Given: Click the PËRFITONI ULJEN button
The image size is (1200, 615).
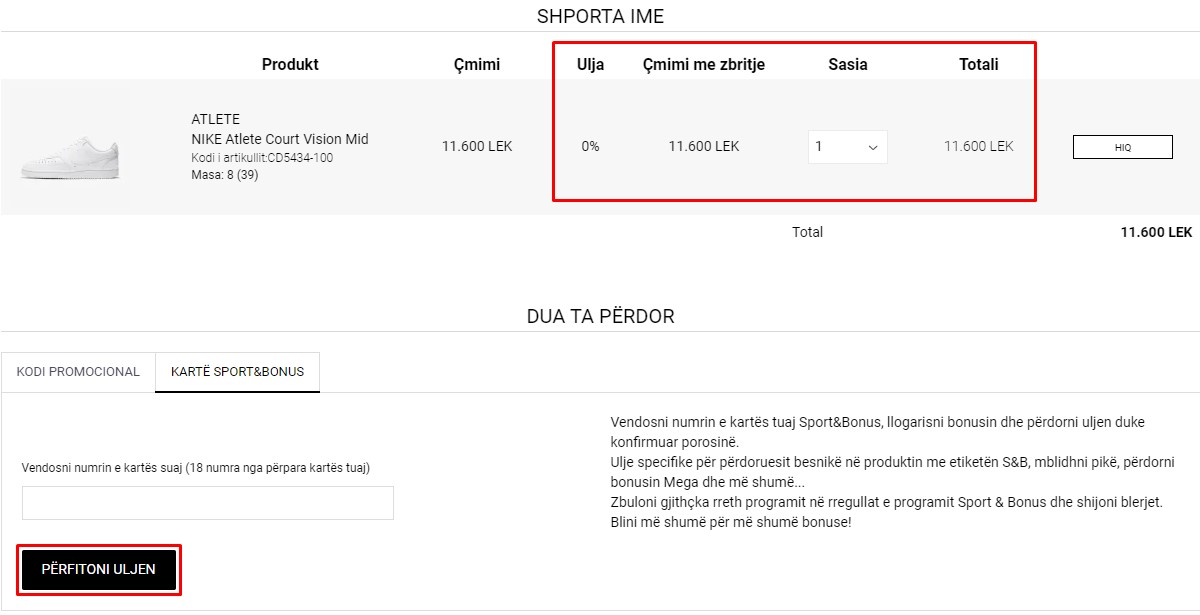Looking at the screenshot, I should (x=99, y=569).
